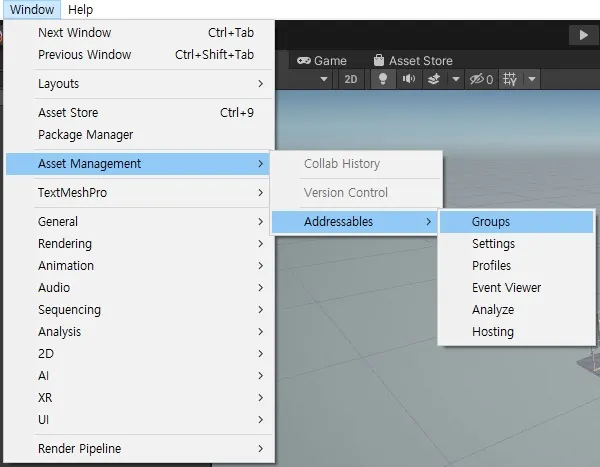
Task: Expand the AI submenu
Action: (139, 376)
